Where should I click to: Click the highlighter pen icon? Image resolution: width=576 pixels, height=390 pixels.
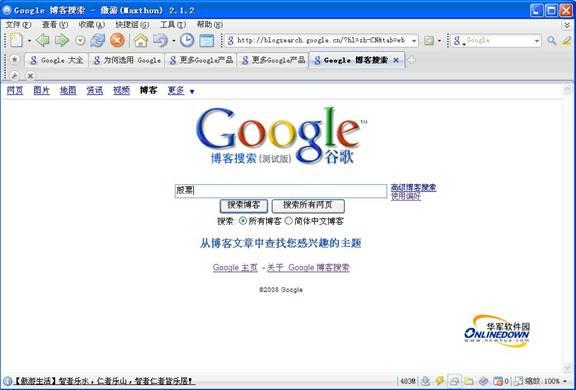566,40
